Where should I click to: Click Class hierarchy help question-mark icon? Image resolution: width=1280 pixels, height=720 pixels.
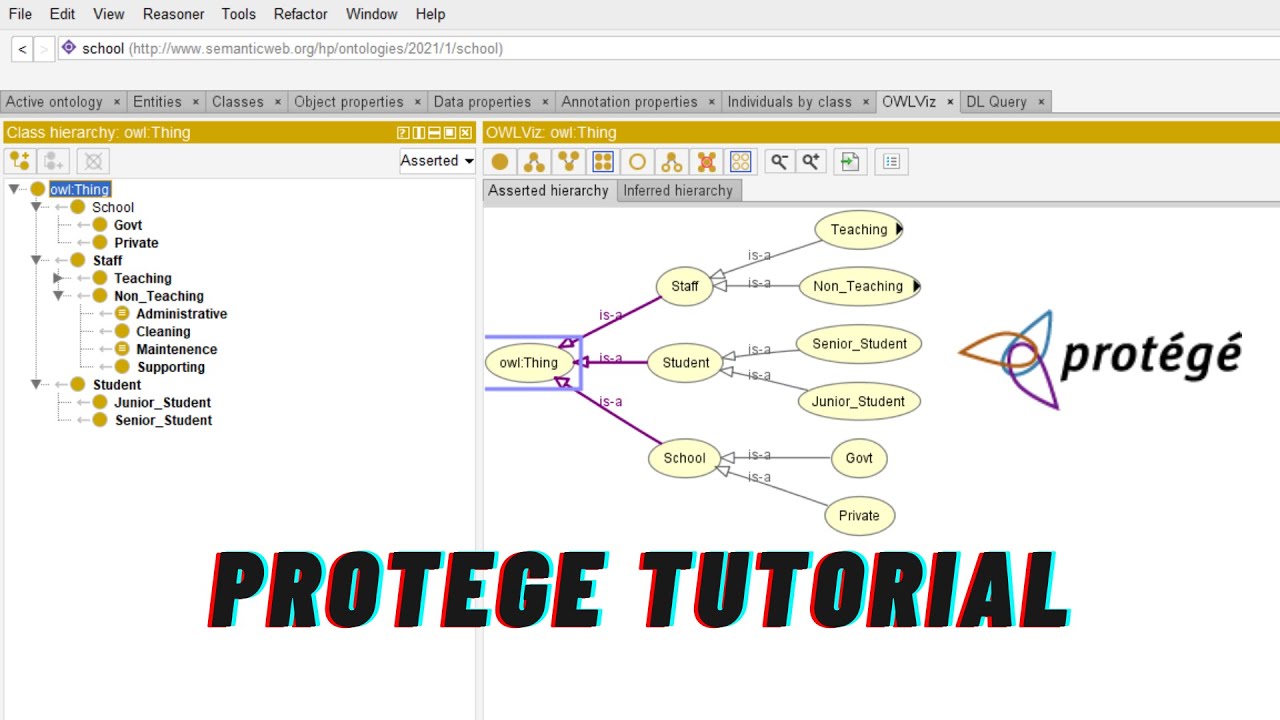tap(403, 133)
